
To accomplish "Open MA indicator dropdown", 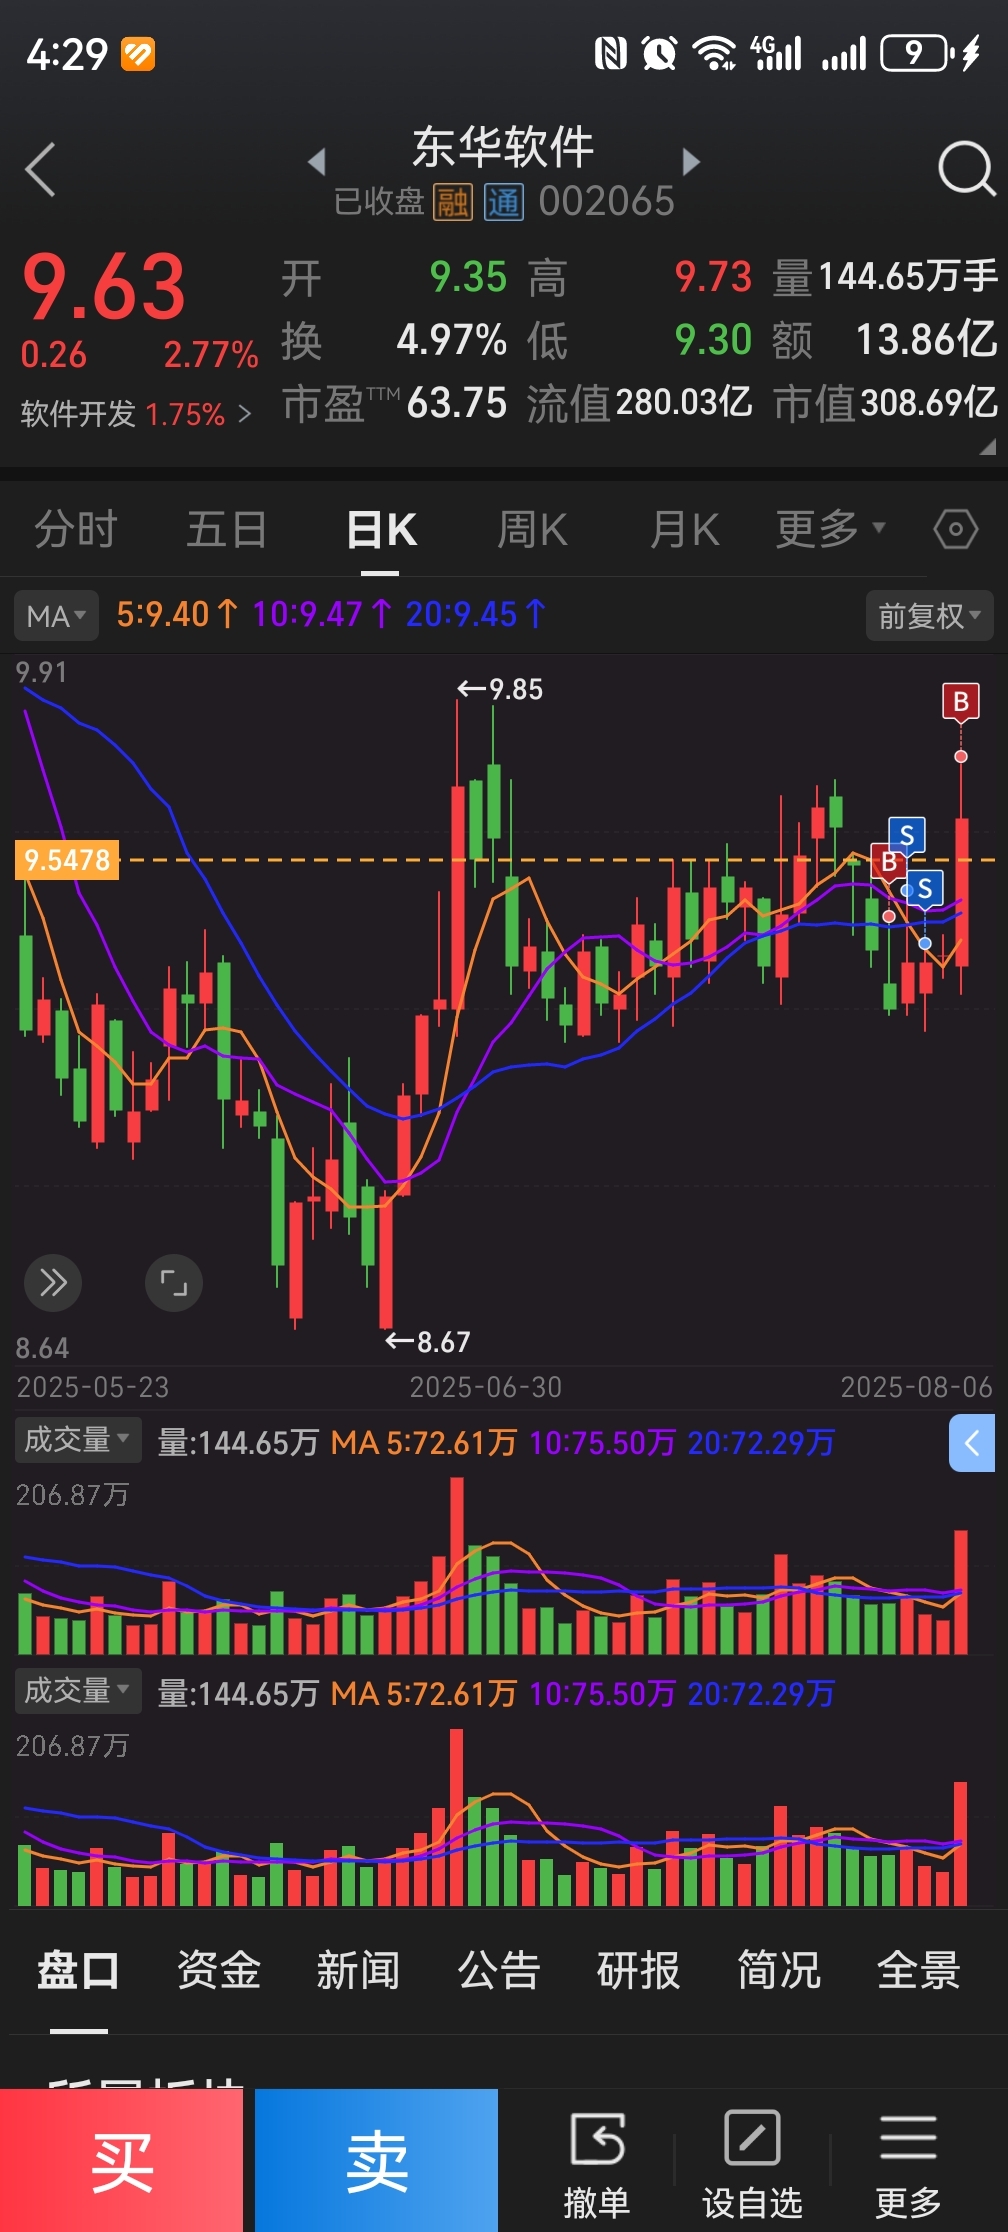I will click(x=56, y=616).
